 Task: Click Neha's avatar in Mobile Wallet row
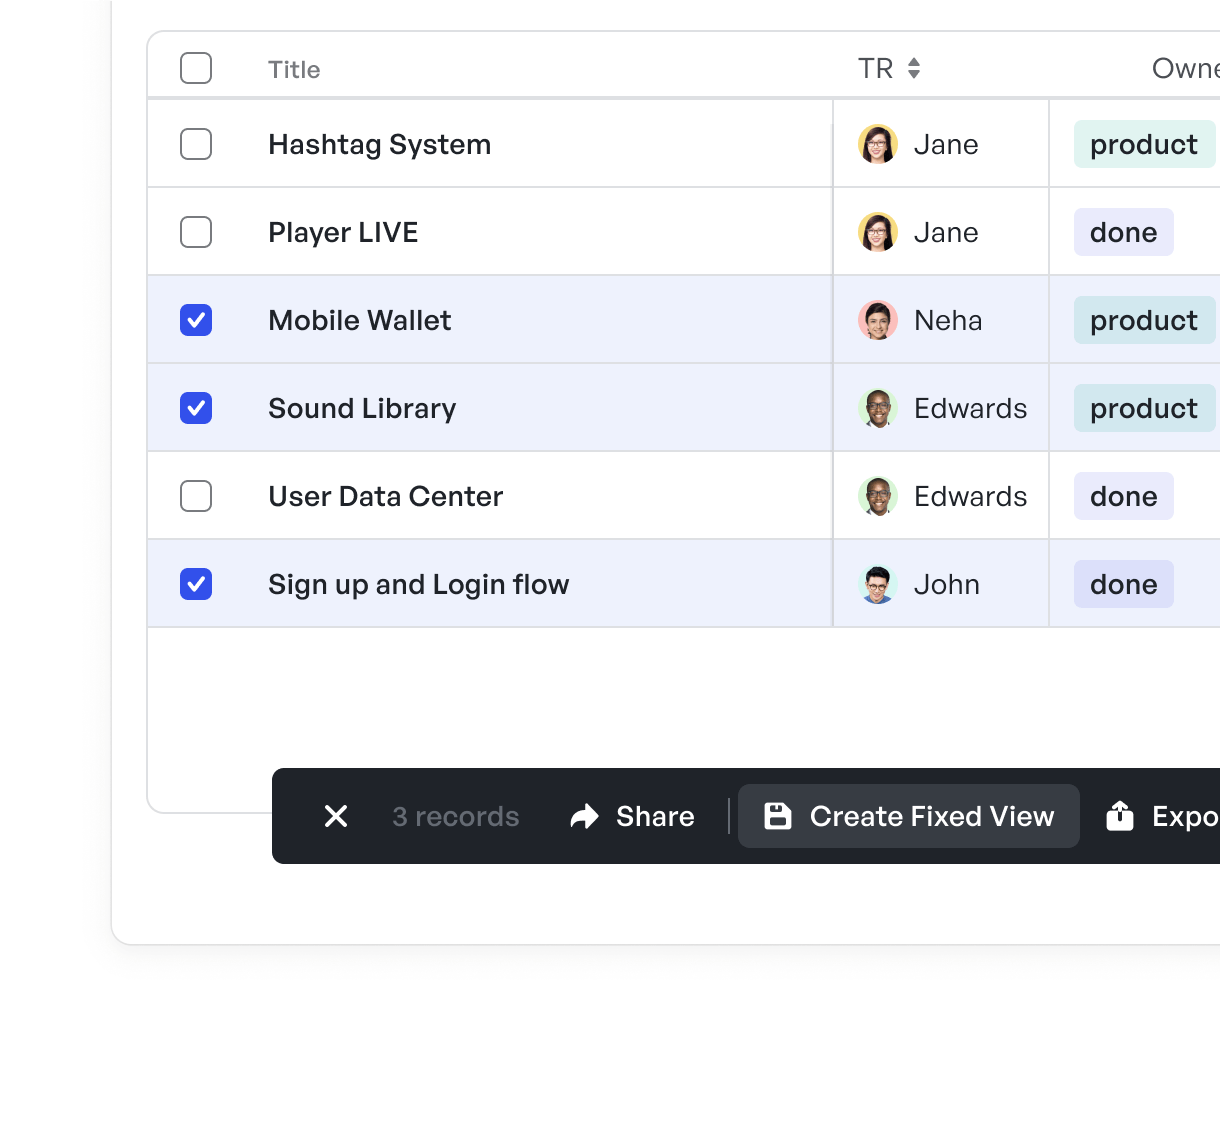coord(878,320)
